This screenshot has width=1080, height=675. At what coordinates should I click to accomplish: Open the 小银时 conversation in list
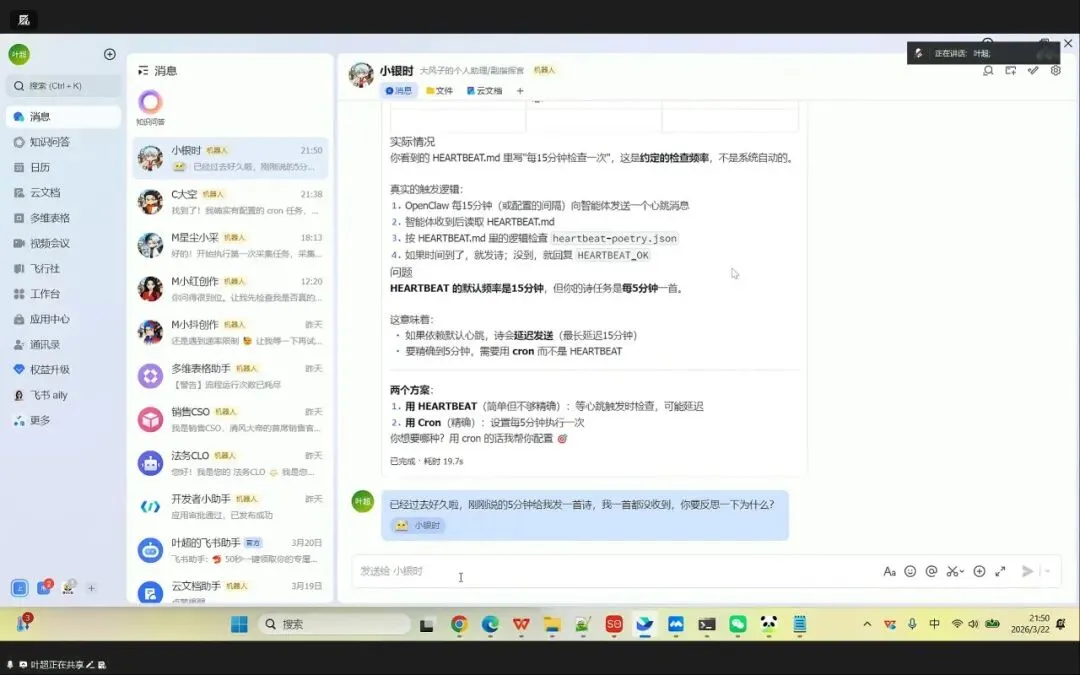(230, 158)
